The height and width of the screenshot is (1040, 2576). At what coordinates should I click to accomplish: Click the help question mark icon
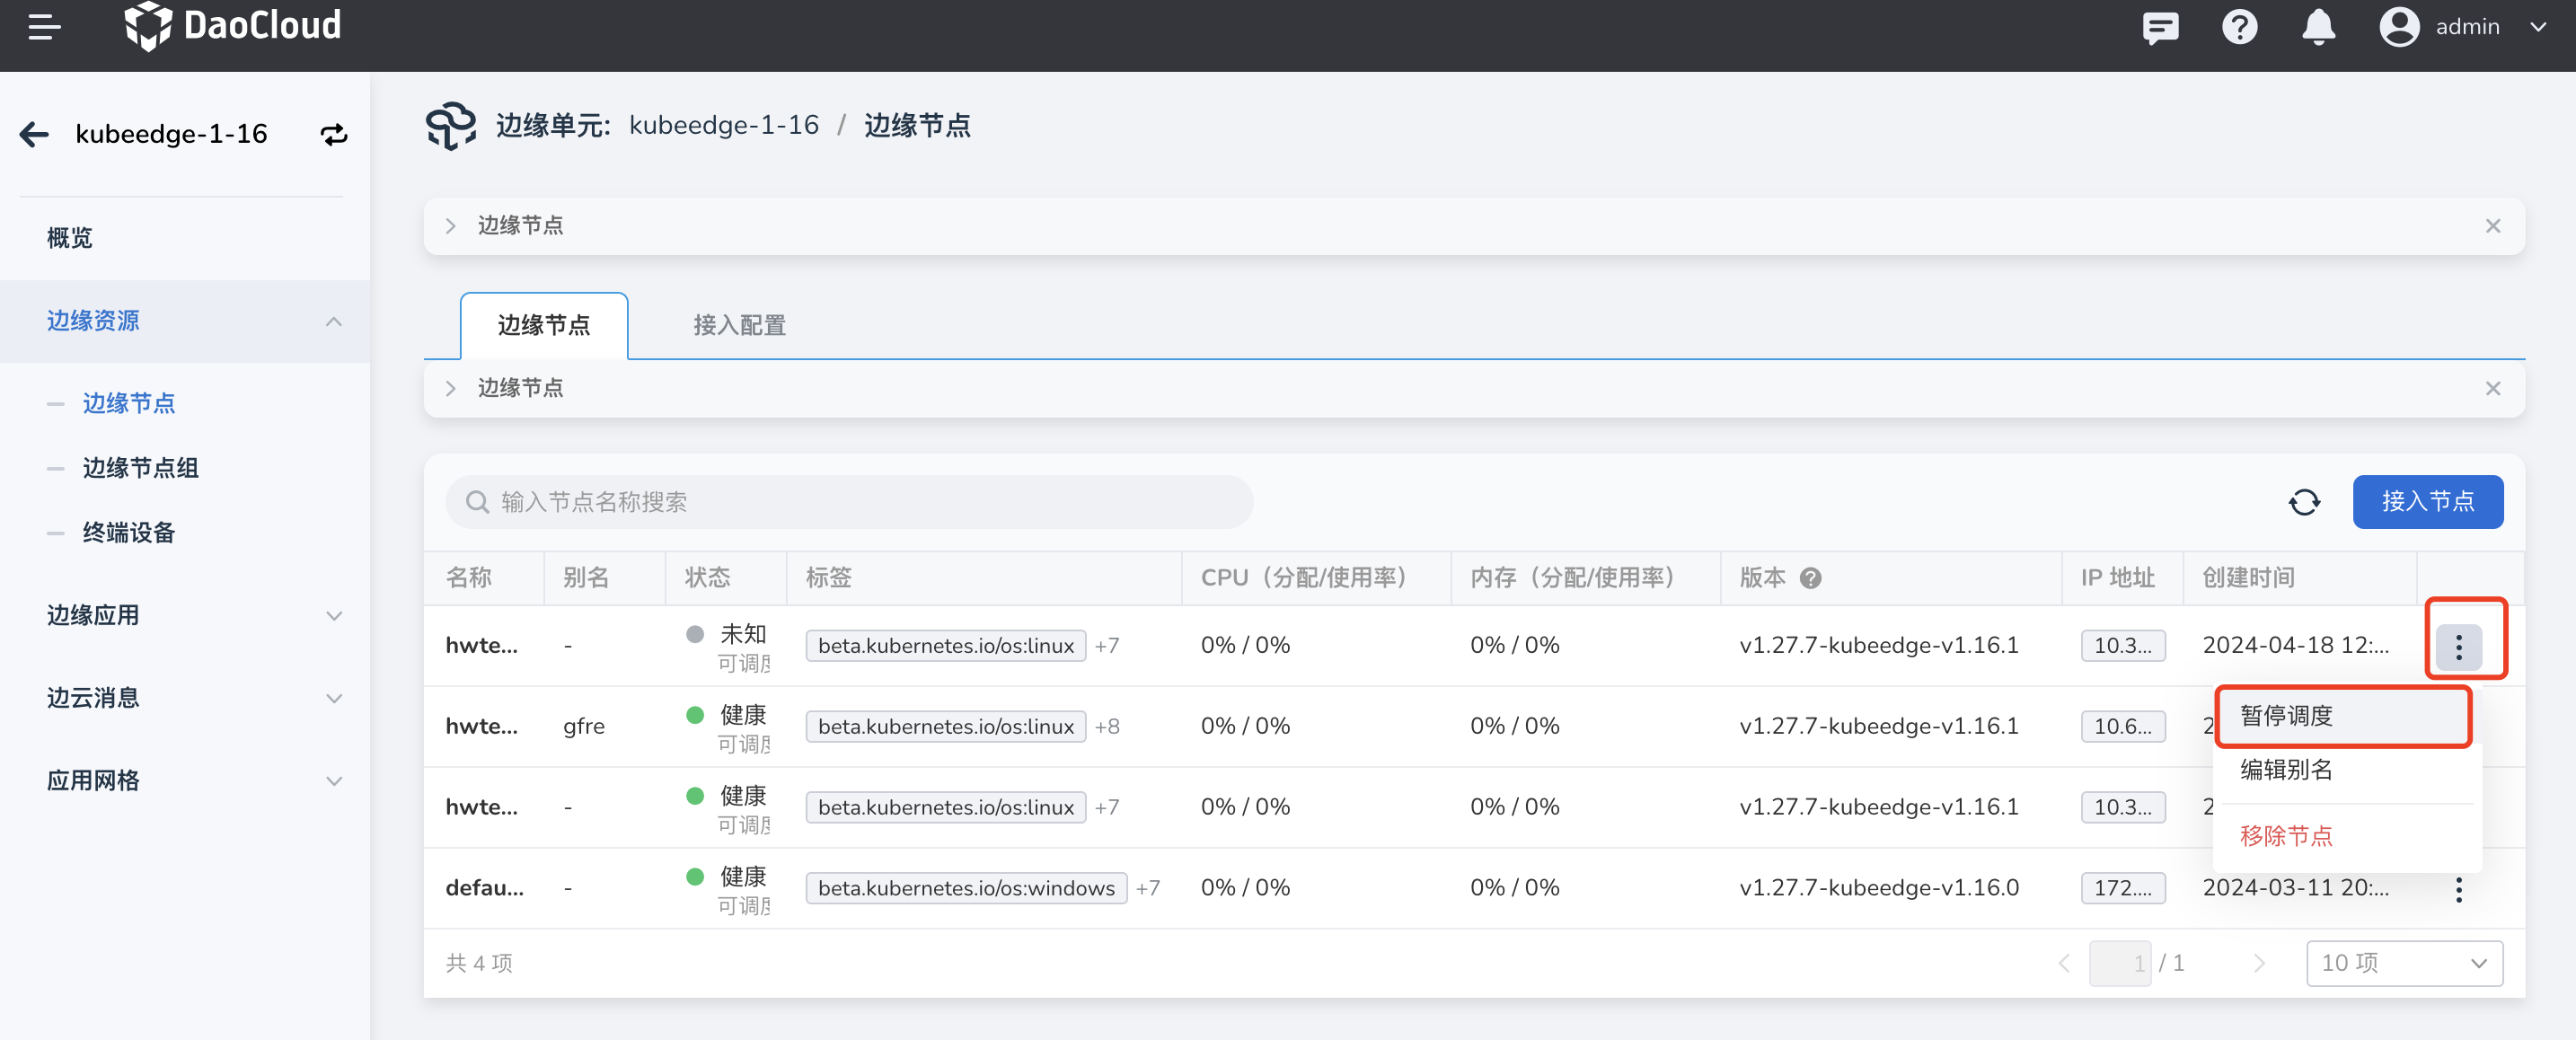tap(2239, 27)
